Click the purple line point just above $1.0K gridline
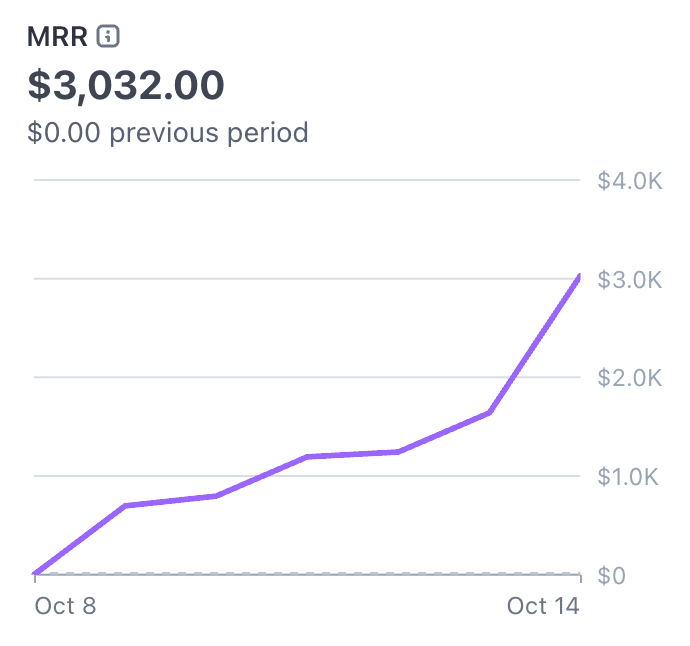Viewport: 690px width, 646px height. point(307,457)
